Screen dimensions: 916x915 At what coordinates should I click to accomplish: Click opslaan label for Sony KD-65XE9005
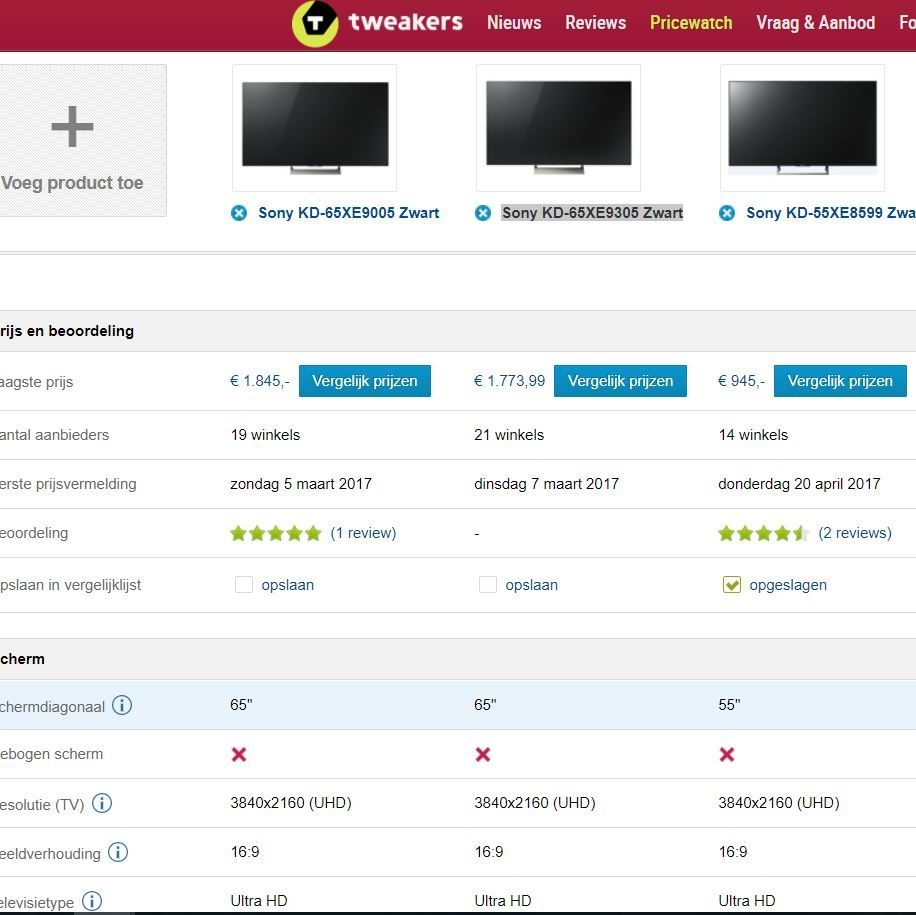coord(287,585)
